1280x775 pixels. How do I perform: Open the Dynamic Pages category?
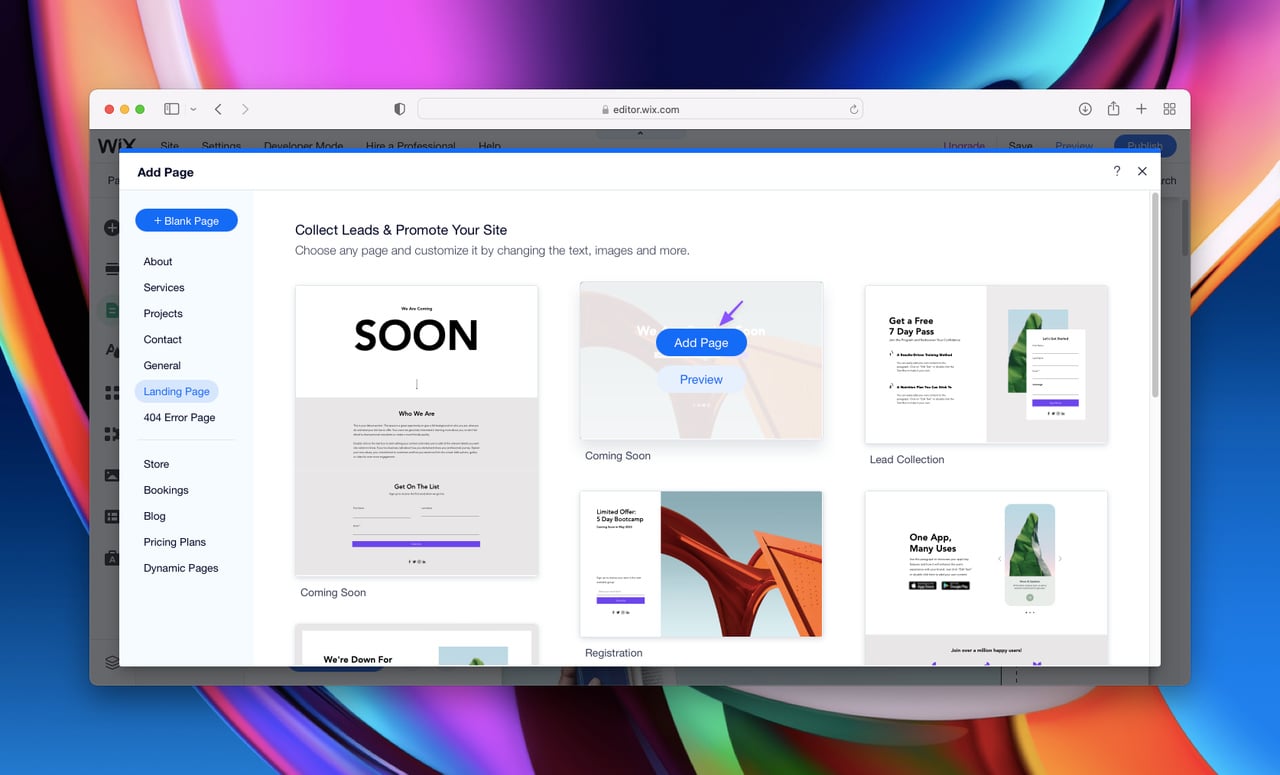[x=181, y=568]
